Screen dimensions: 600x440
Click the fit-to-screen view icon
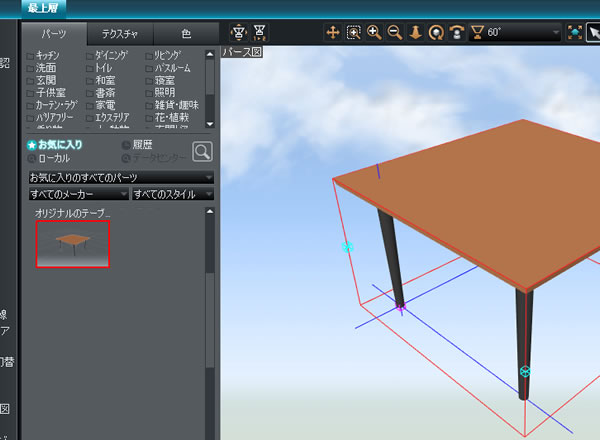[x=575, y=32]
